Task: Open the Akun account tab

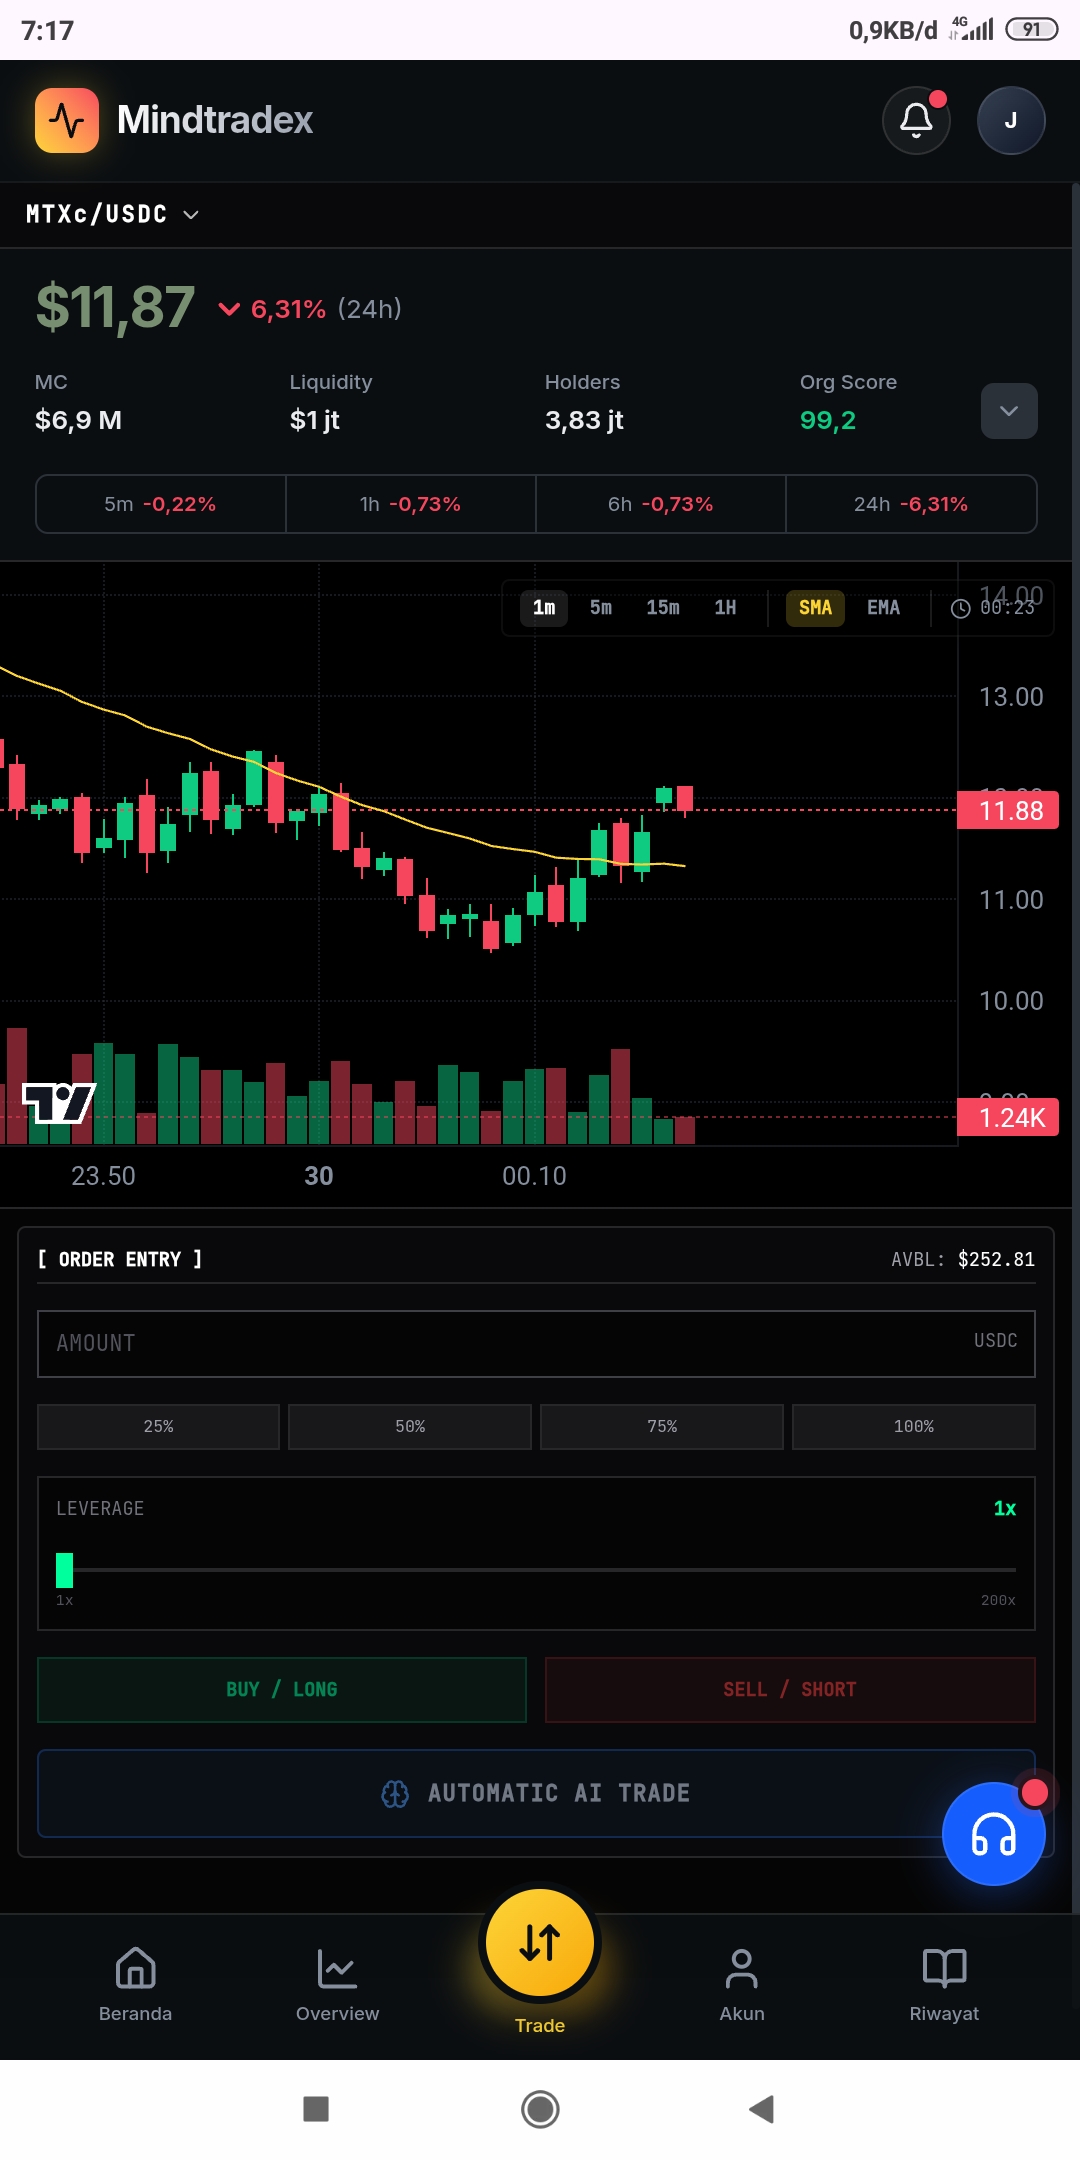Action: pyautogui.click(x=742, y=1985)
